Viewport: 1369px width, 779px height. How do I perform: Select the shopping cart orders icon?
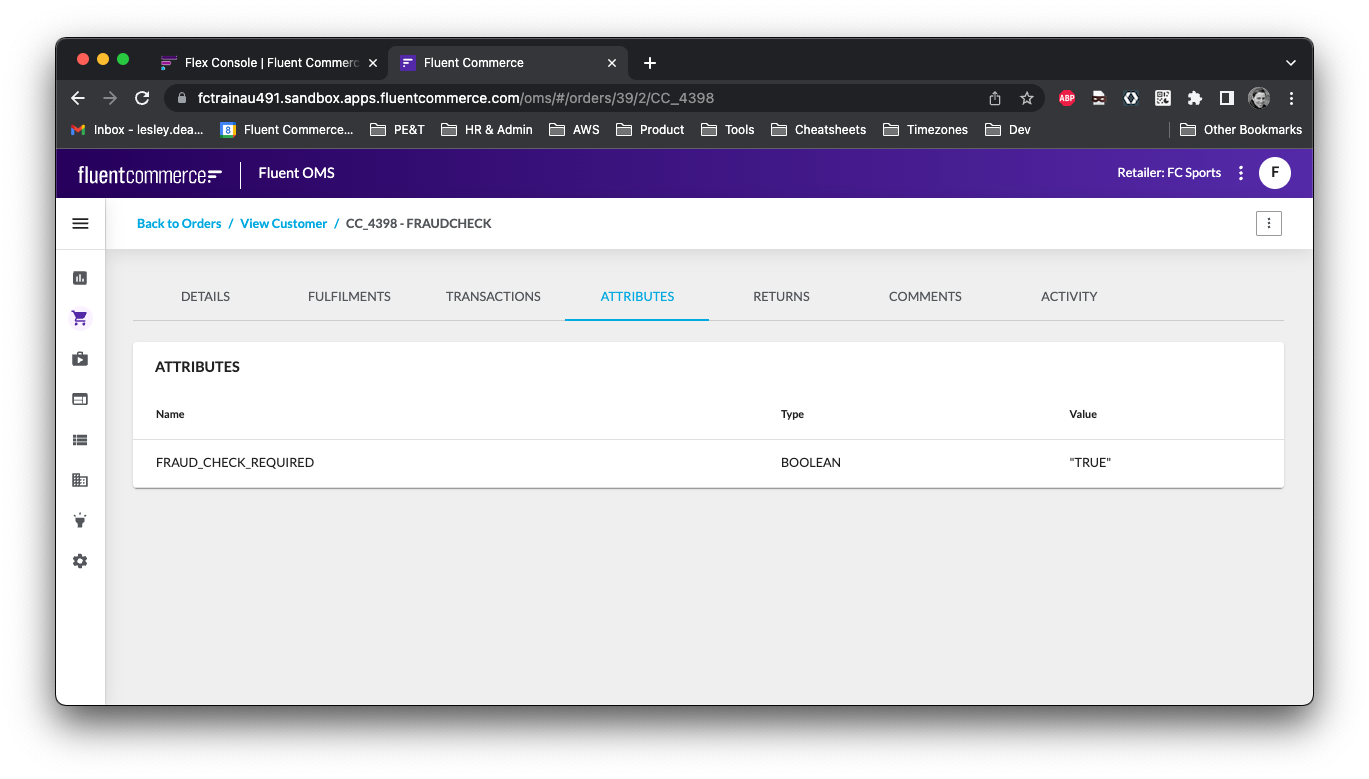pyautogui.click(x=80, y=319)
